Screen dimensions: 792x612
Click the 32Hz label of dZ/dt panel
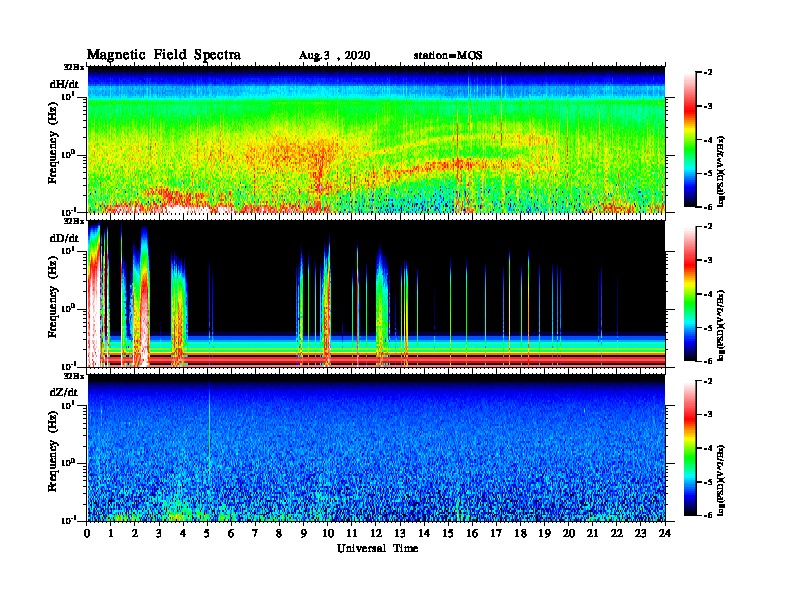pyautogui.click(x=74, y=376)
